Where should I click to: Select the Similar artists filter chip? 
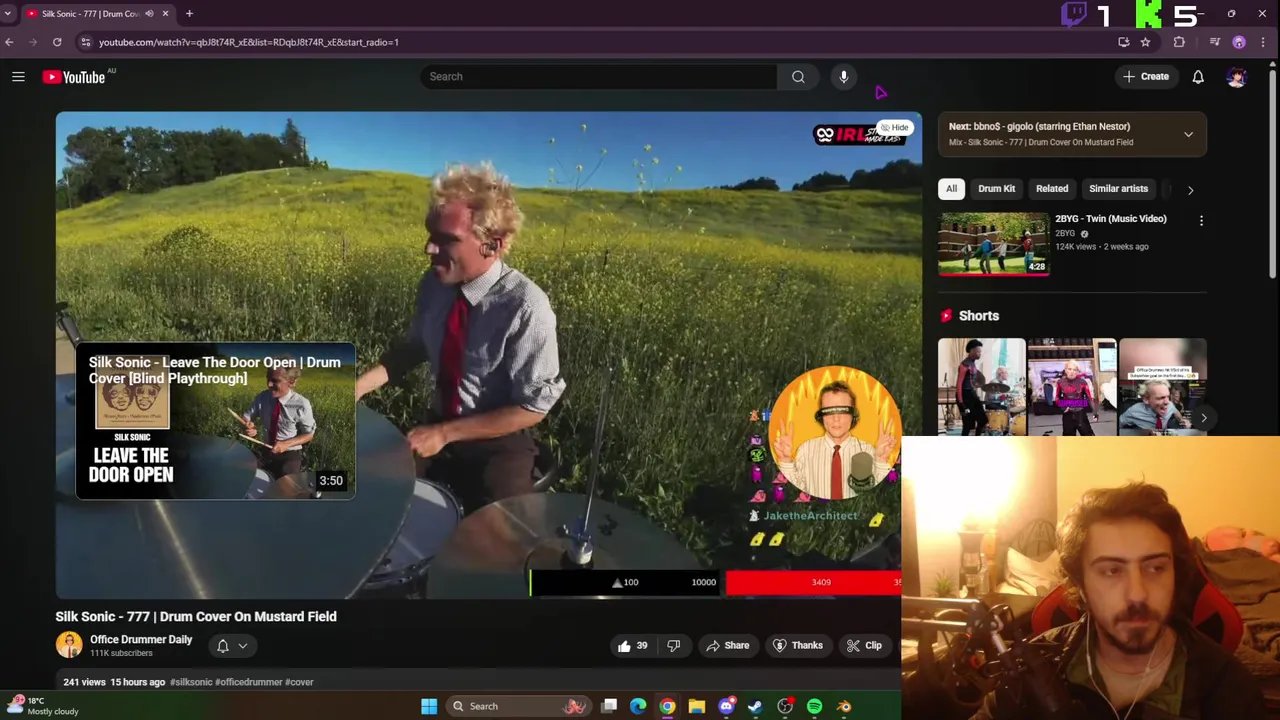(1118, 188)
